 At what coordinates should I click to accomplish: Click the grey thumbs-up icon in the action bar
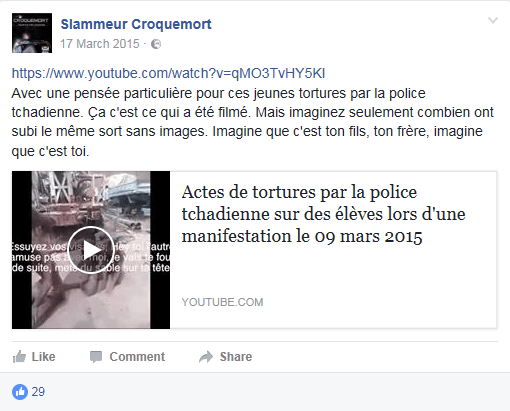click(x=19, y=357)
